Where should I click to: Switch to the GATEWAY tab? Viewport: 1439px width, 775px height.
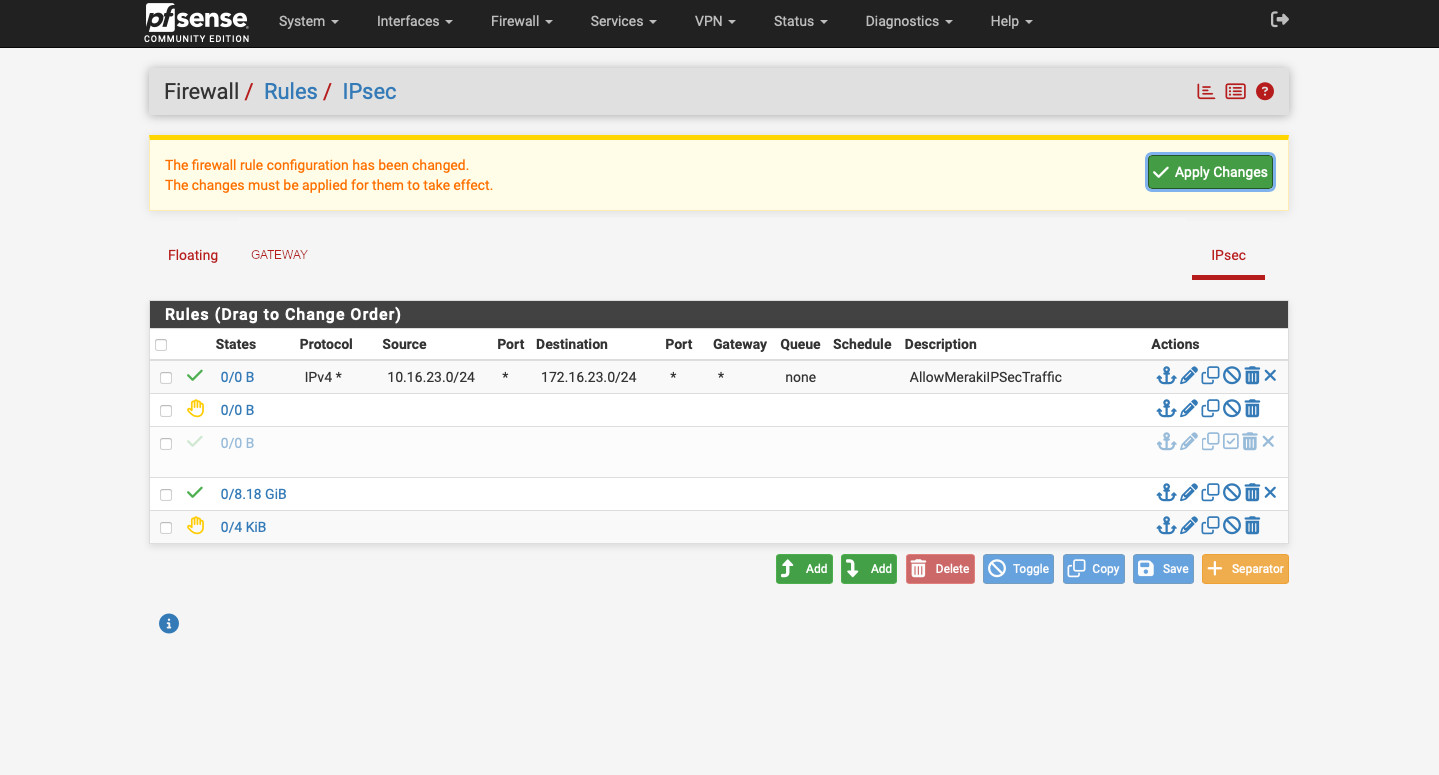pyautogui.click(x=279, y=255)
